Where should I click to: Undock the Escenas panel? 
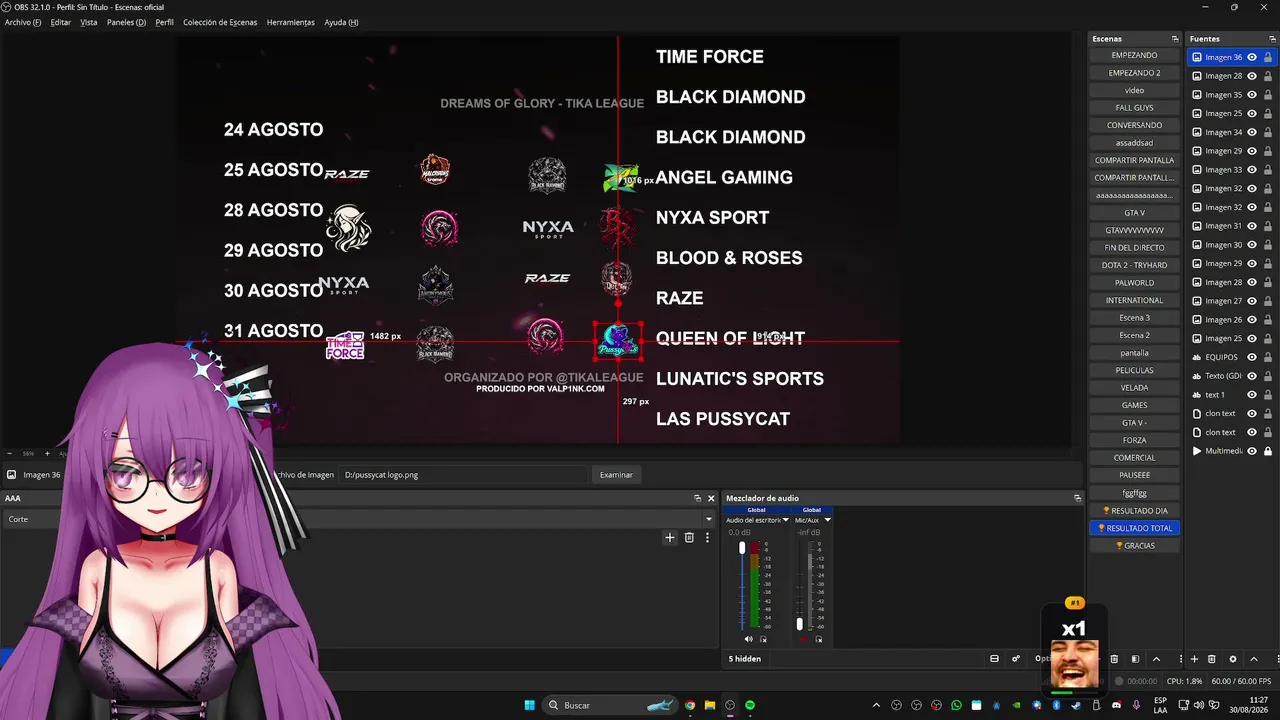(x=1175, y=39)
